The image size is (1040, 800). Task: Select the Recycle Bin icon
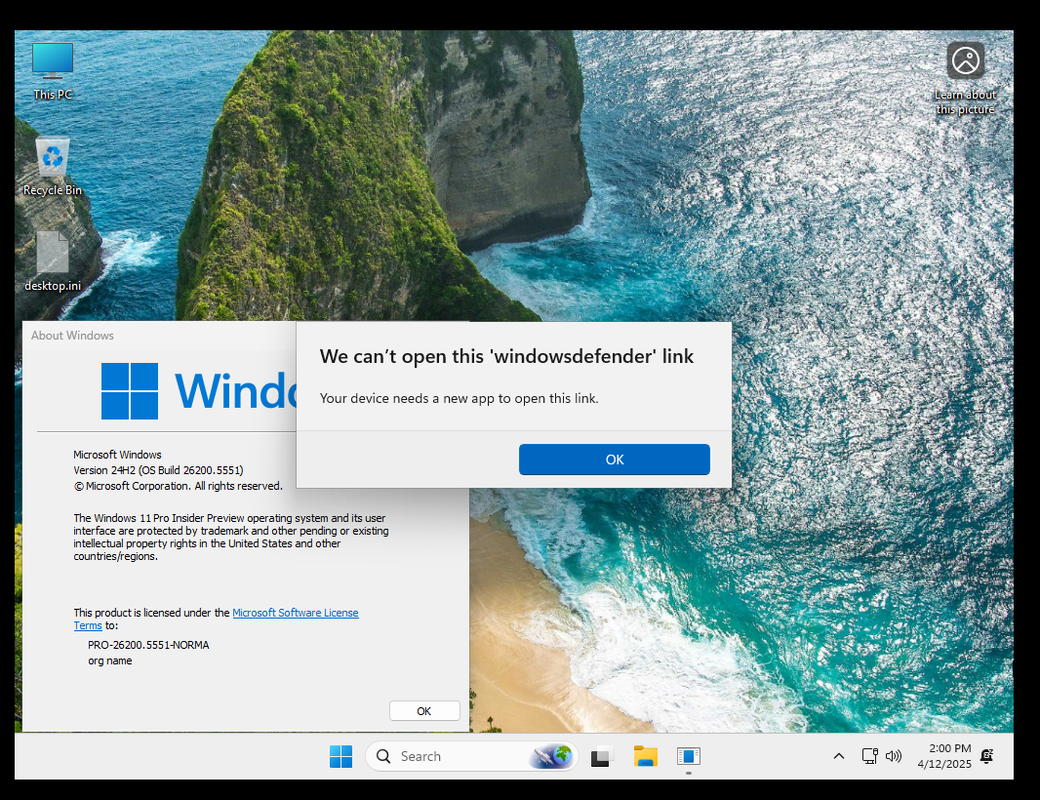[52, 167]
